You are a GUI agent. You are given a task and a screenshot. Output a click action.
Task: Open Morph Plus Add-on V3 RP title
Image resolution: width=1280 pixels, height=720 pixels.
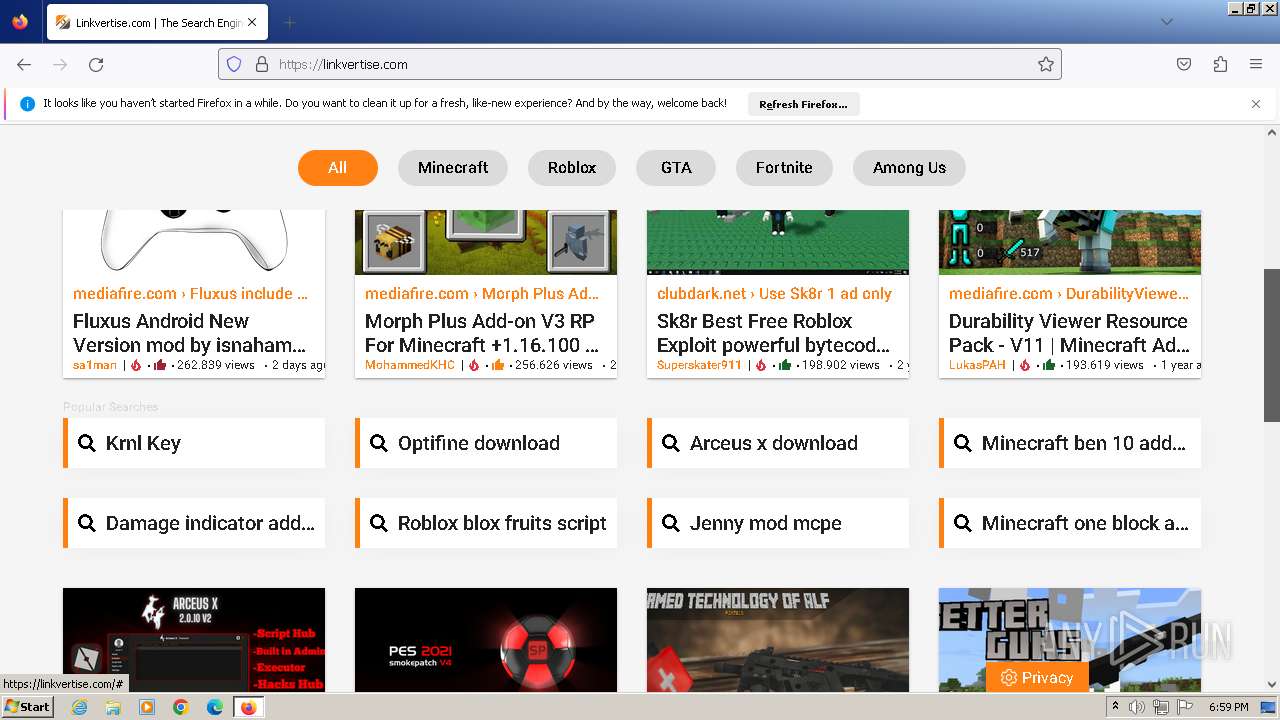(482, 333)
